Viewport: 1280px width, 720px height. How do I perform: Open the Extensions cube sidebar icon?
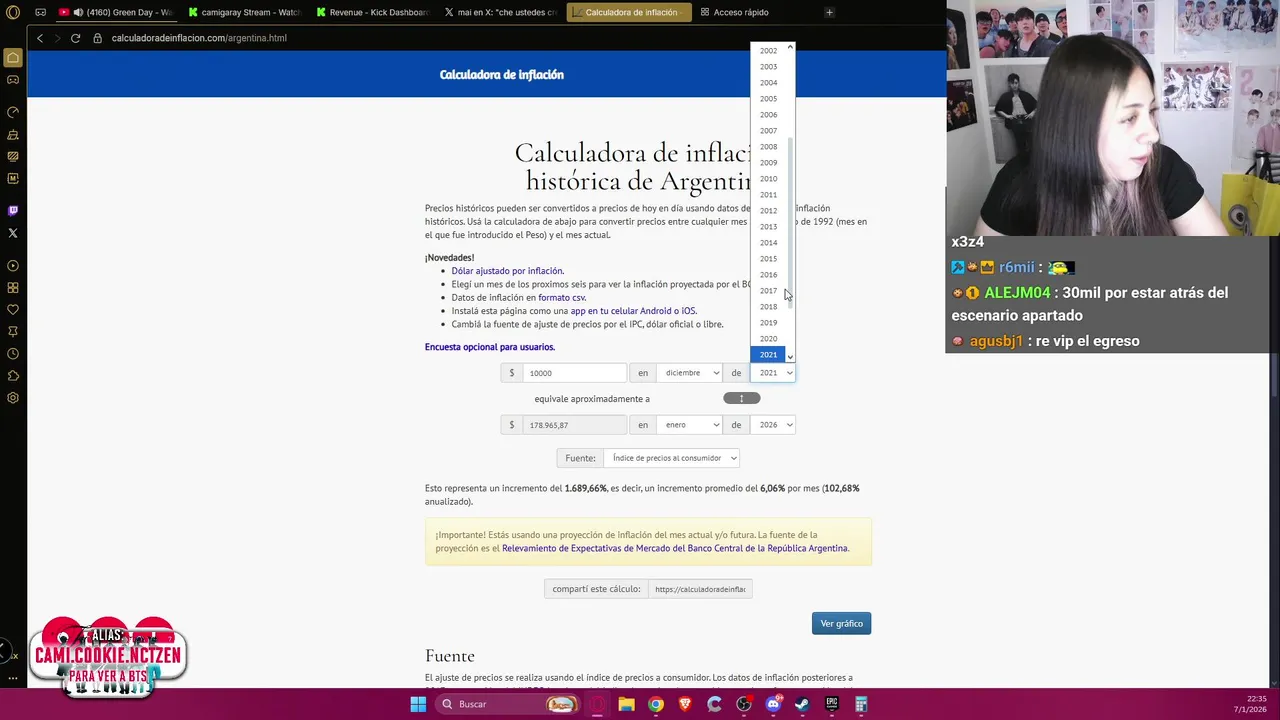(13, 376)
